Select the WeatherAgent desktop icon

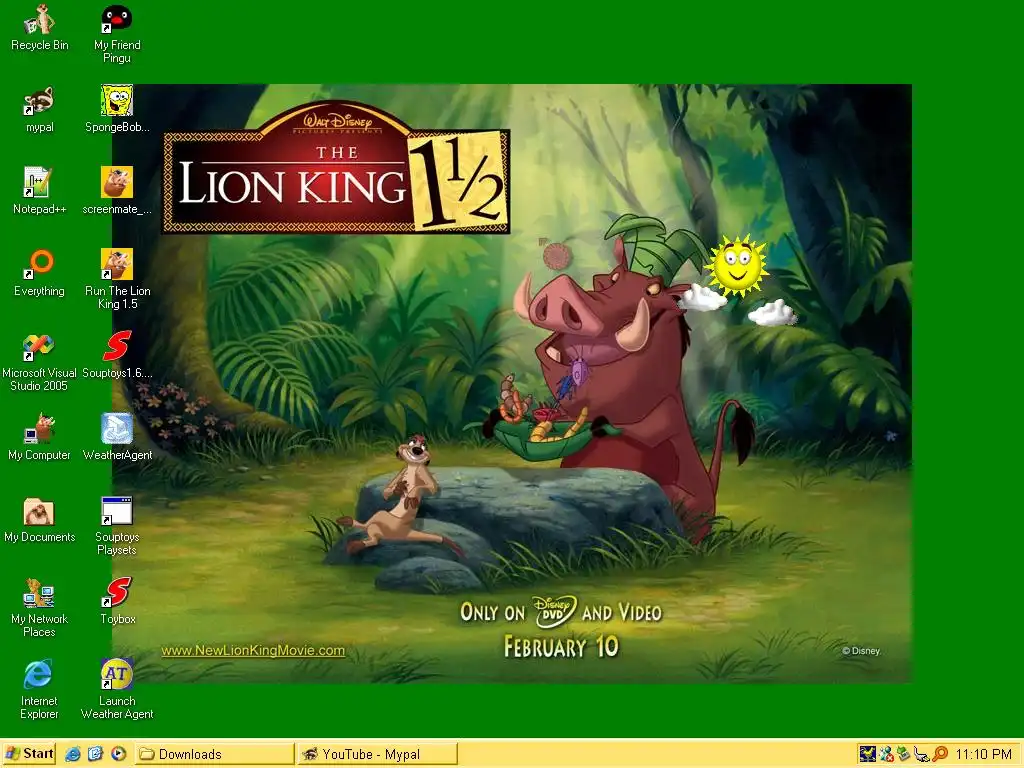(117, 437)
